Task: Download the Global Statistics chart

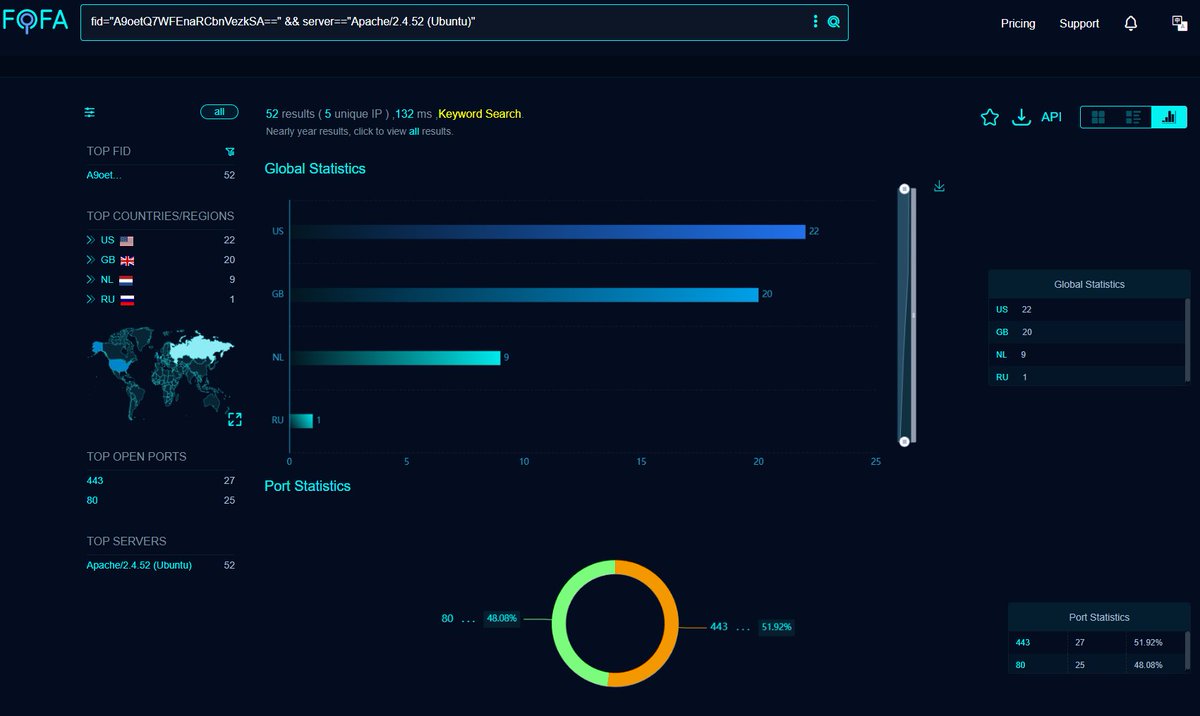Action: [939, 186]
